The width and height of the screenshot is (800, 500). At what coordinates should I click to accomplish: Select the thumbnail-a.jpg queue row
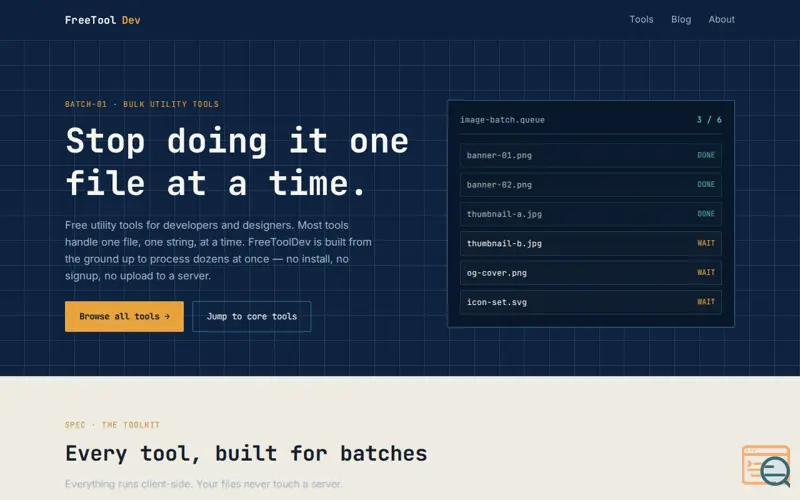pyautogui.click(x=590, y=214)
